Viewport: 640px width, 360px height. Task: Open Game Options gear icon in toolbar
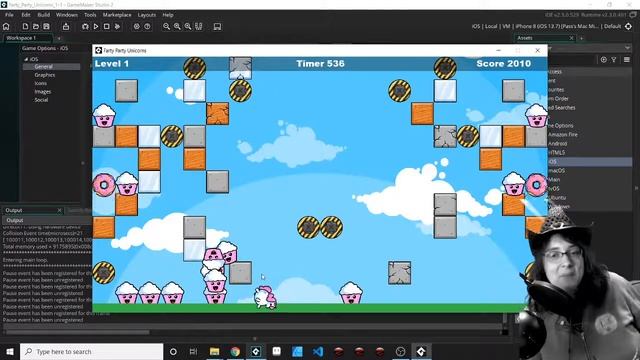[x=136, y=27]
